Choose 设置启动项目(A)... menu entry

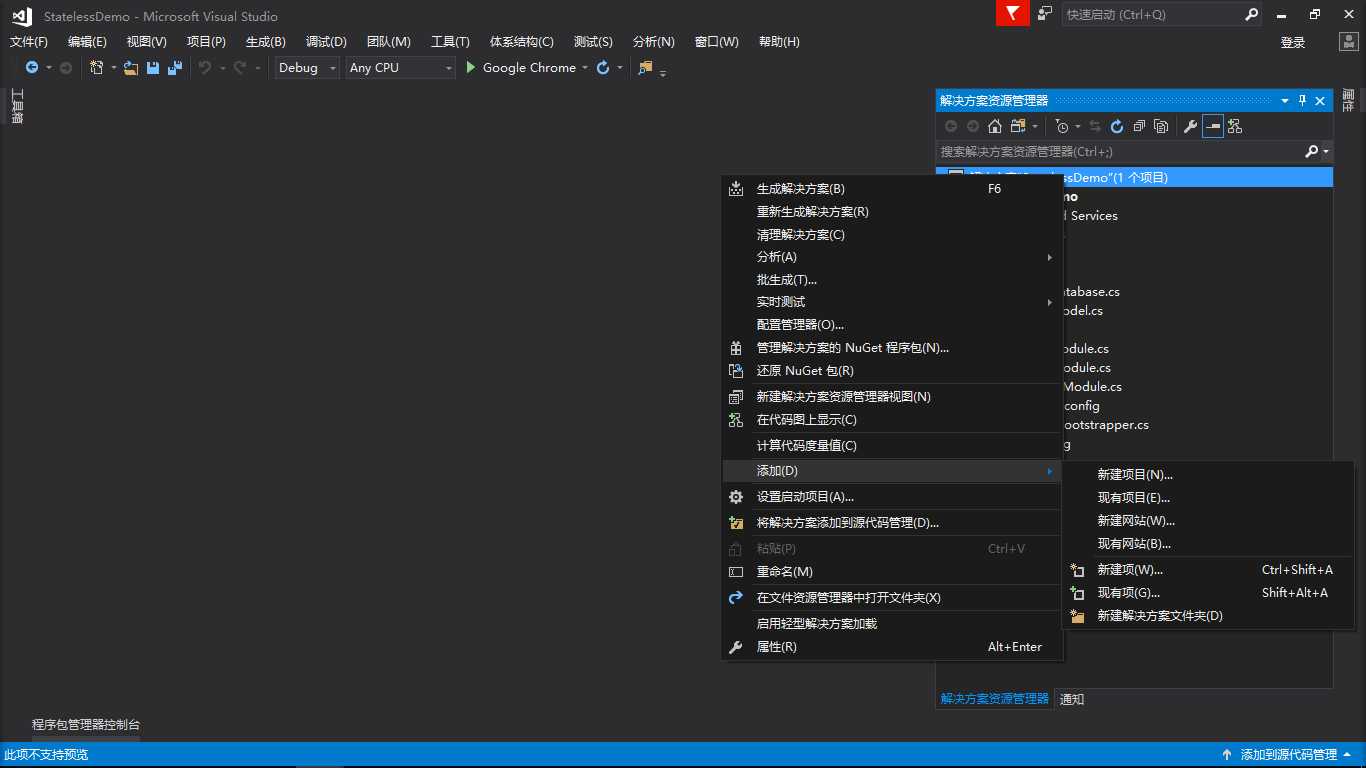pyautogui.click(x=892, y=497)
